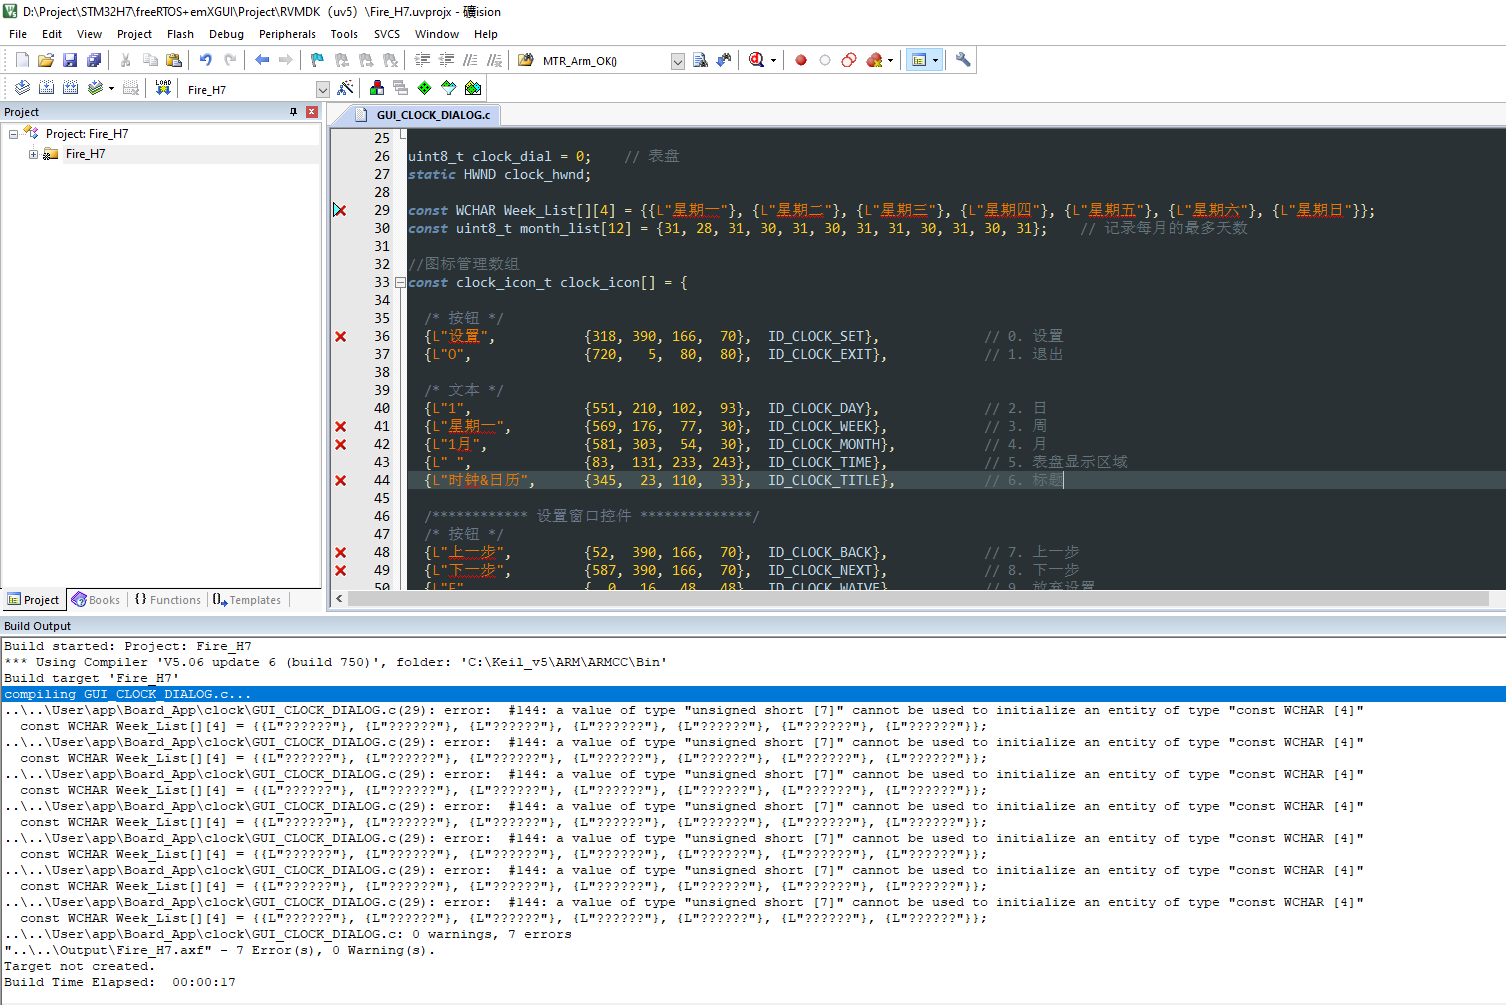
Task: Open the Peripherals menu
Action: [287, 34]
